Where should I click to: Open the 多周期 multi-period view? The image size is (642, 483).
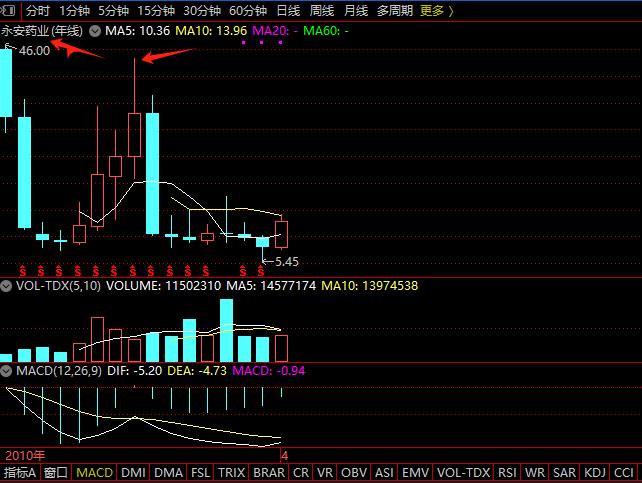click(x=395, y=11)
